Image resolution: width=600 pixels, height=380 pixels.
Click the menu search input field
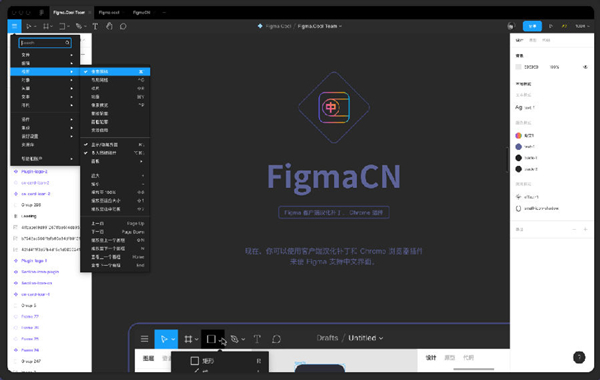45,43
